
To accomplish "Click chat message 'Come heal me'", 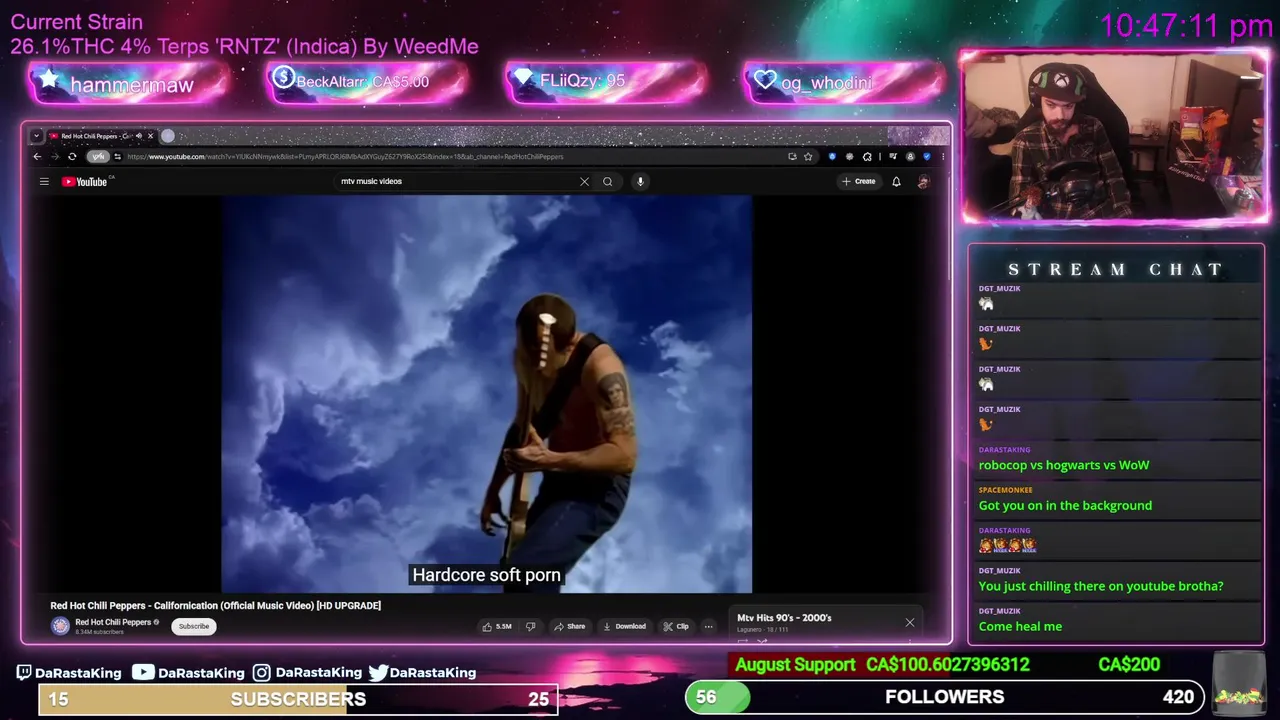I will [1020, 626].
